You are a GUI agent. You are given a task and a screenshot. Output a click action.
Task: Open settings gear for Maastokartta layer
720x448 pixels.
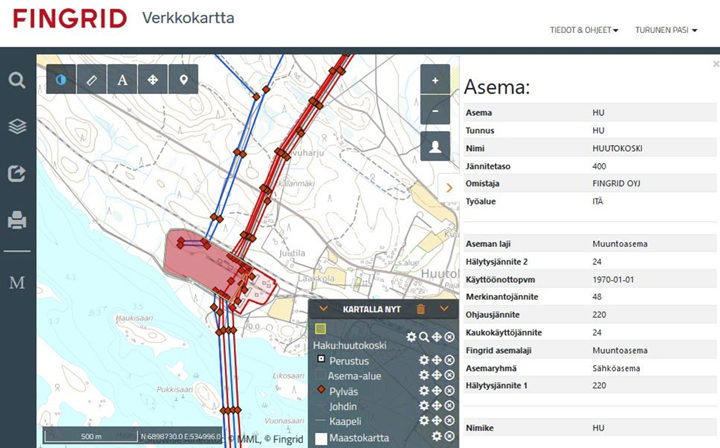click(x=437, y=436)
